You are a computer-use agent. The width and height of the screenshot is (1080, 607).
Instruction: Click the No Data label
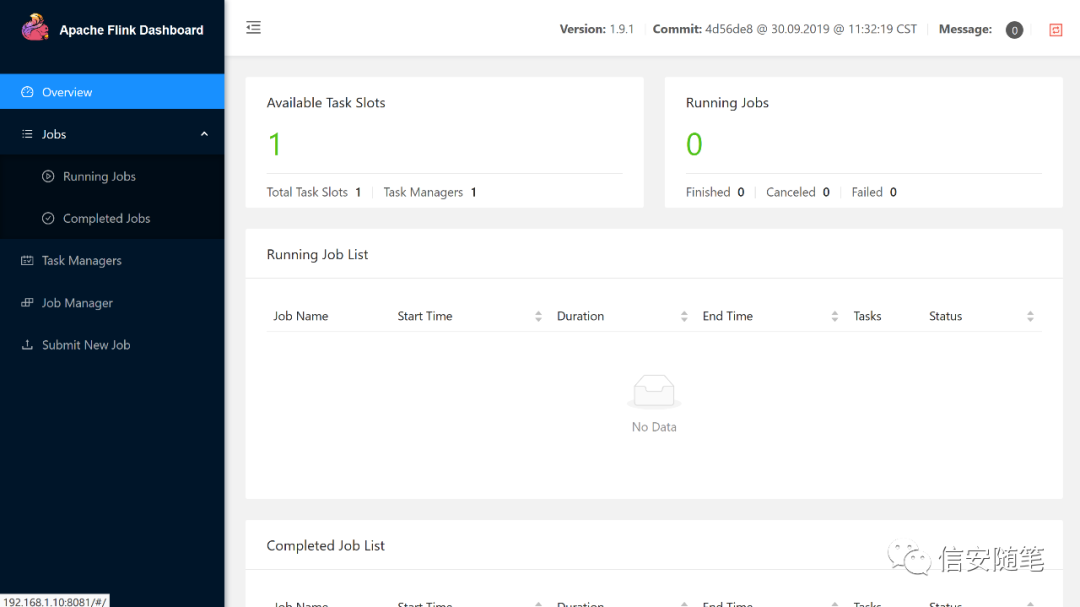[654, 426]
